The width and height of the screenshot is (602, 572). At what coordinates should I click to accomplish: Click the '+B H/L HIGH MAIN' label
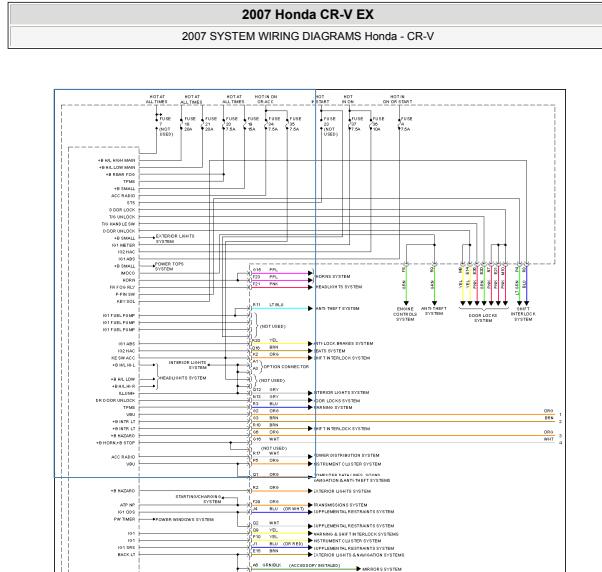(117, 160)
